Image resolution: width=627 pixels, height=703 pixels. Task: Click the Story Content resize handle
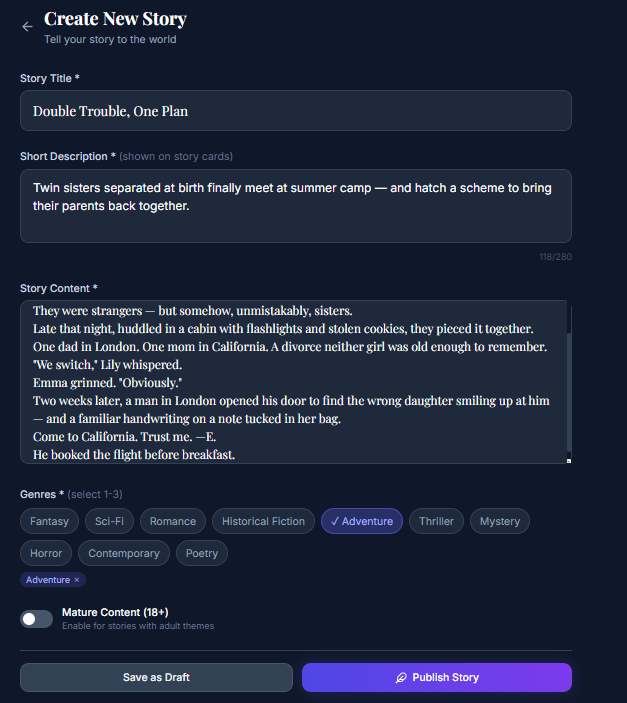click(x=568, y=460)
